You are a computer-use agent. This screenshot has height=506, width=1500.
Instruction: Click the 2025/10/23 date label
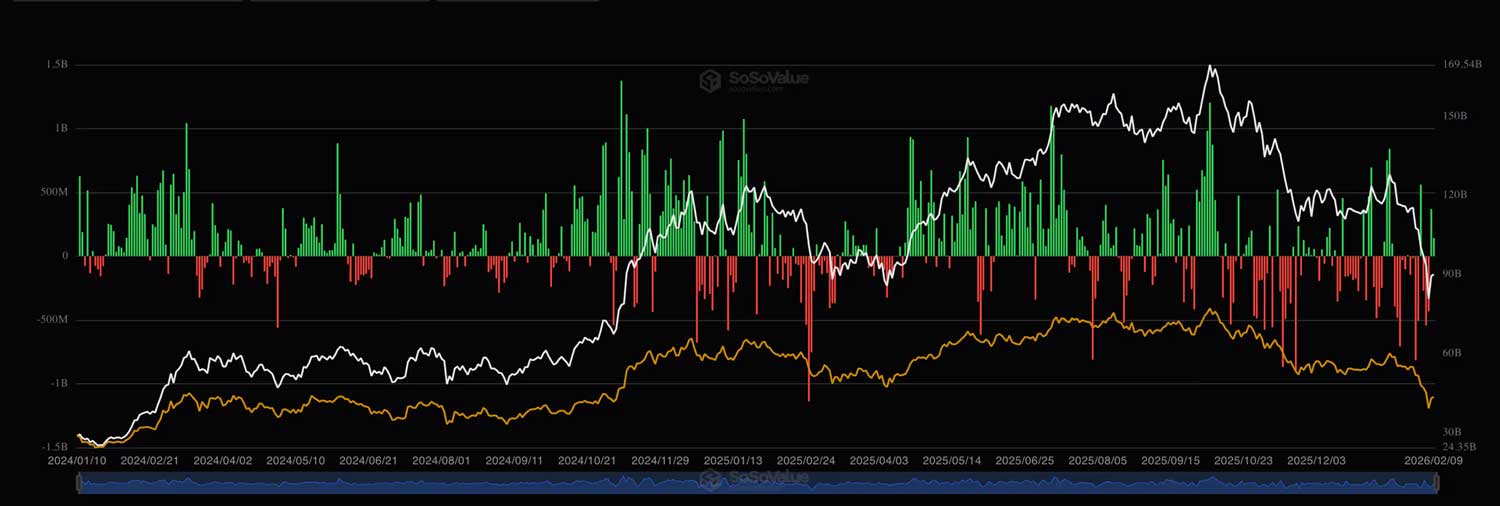[1243, 461]
